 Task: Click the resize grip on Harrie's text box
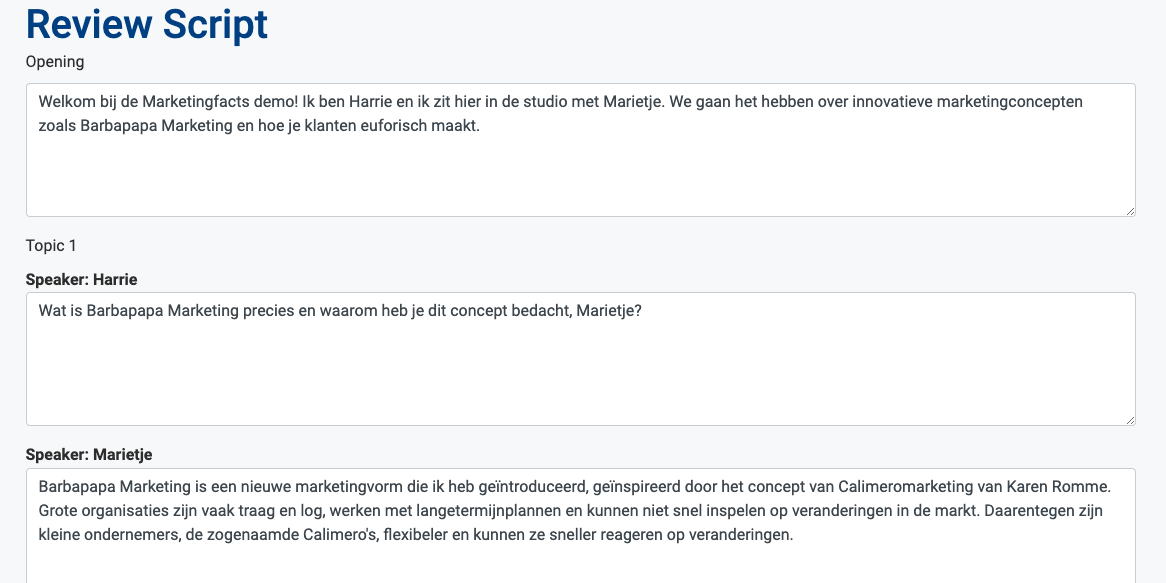pyautogui.click(x=1129, y=419)
